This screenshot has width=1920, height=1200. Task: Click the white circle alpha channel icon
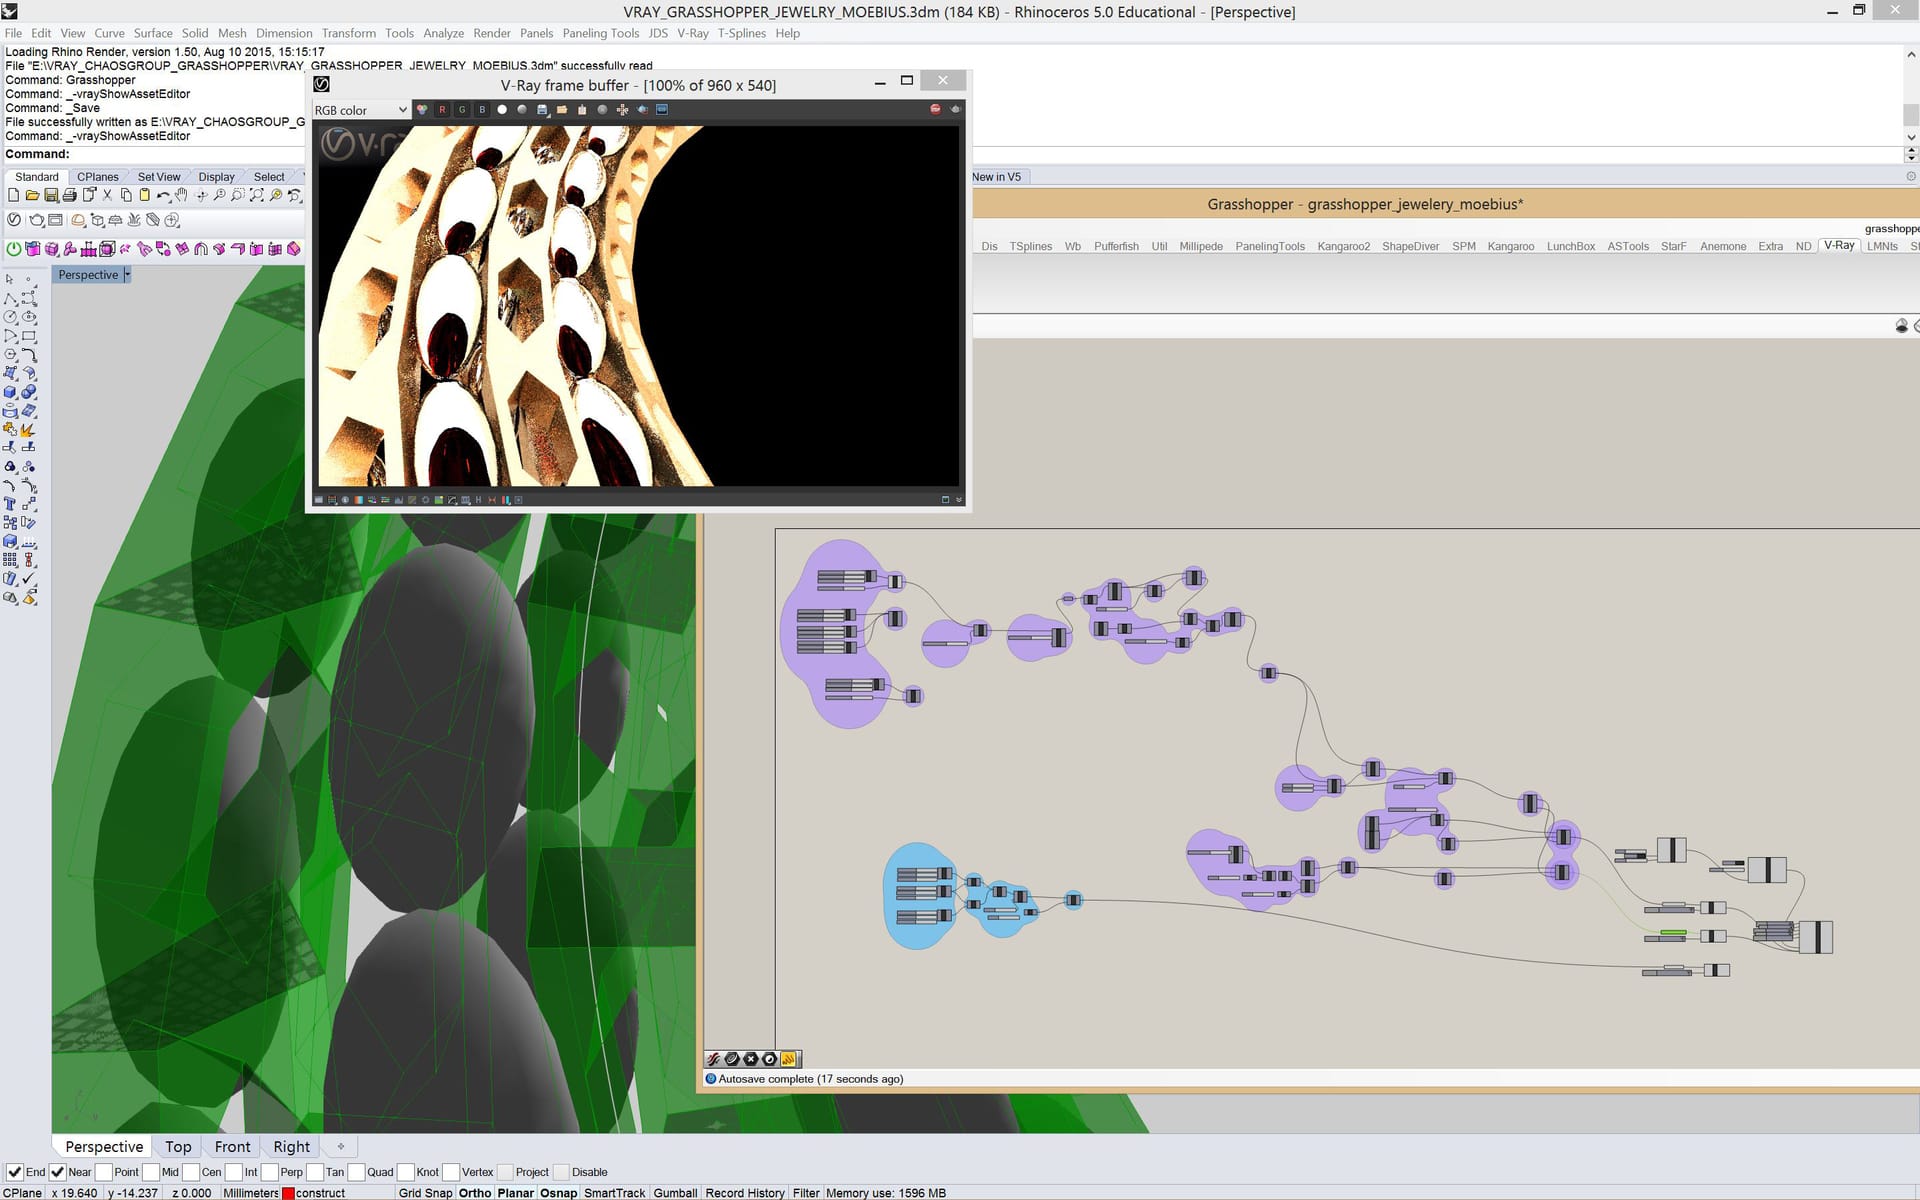(502, 110)
